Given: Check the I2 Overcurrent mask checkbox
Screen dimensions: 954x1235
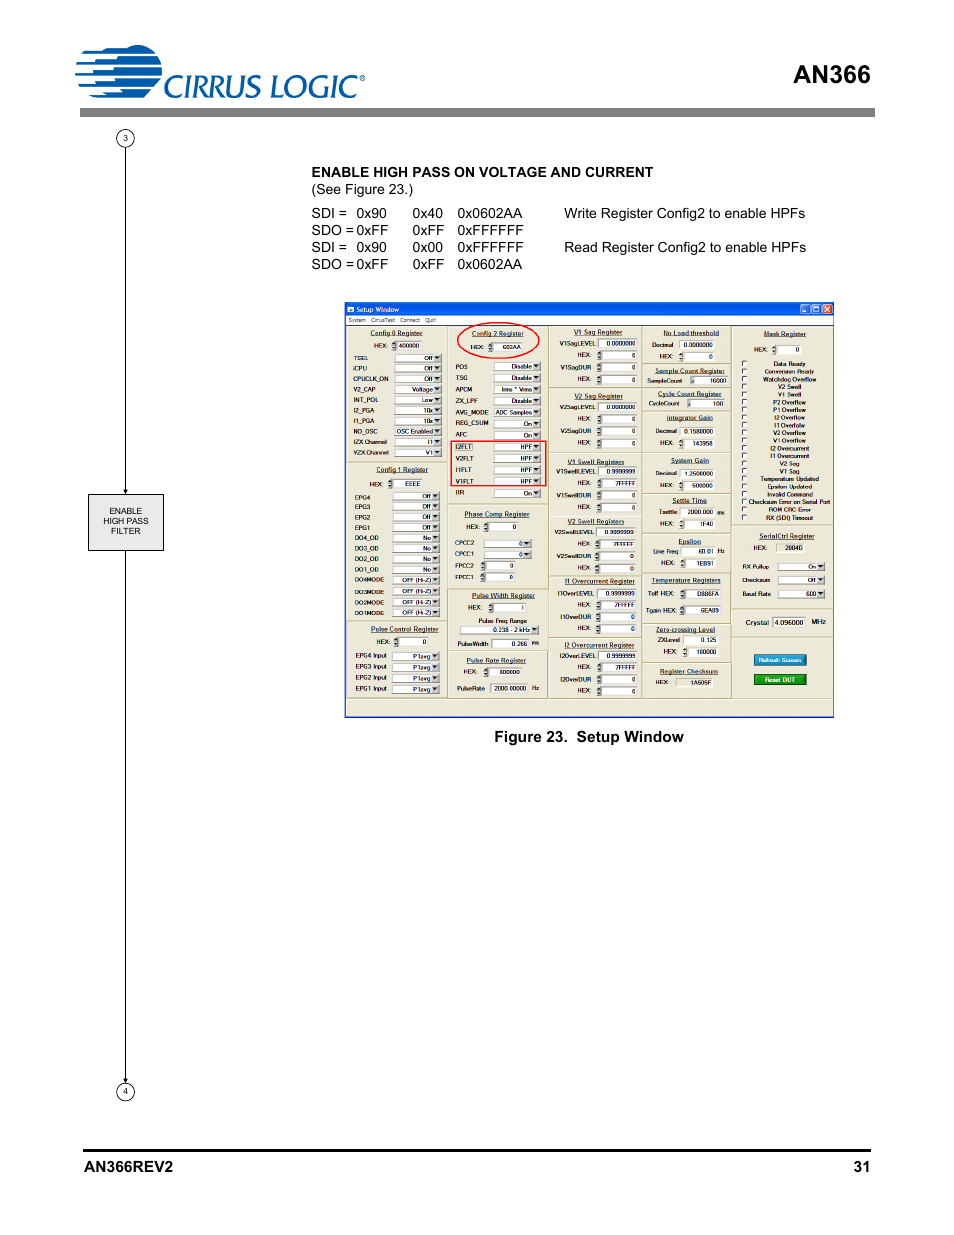Looking at the screenshot, I should point(745,448).
